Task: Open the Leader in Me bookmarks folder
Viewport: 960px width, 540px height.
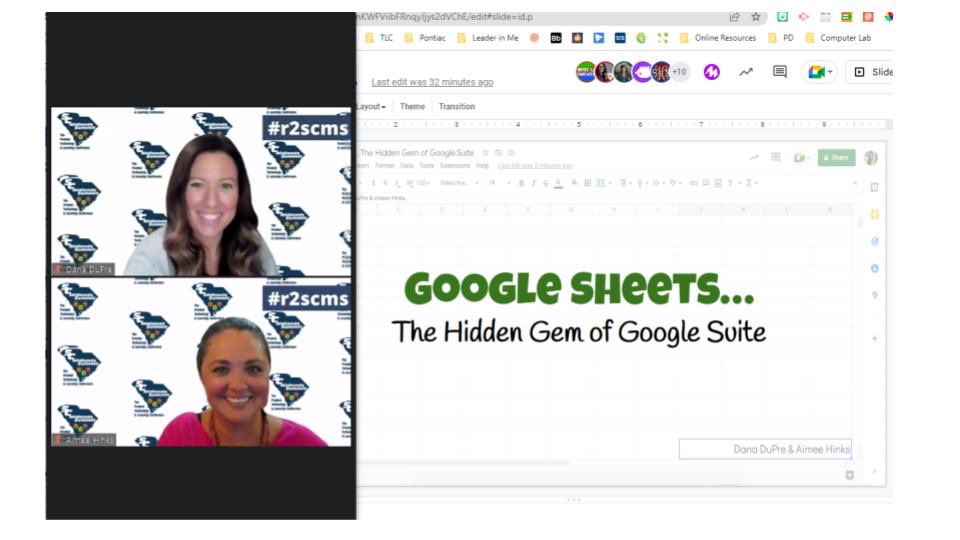Action: point(489,38)
